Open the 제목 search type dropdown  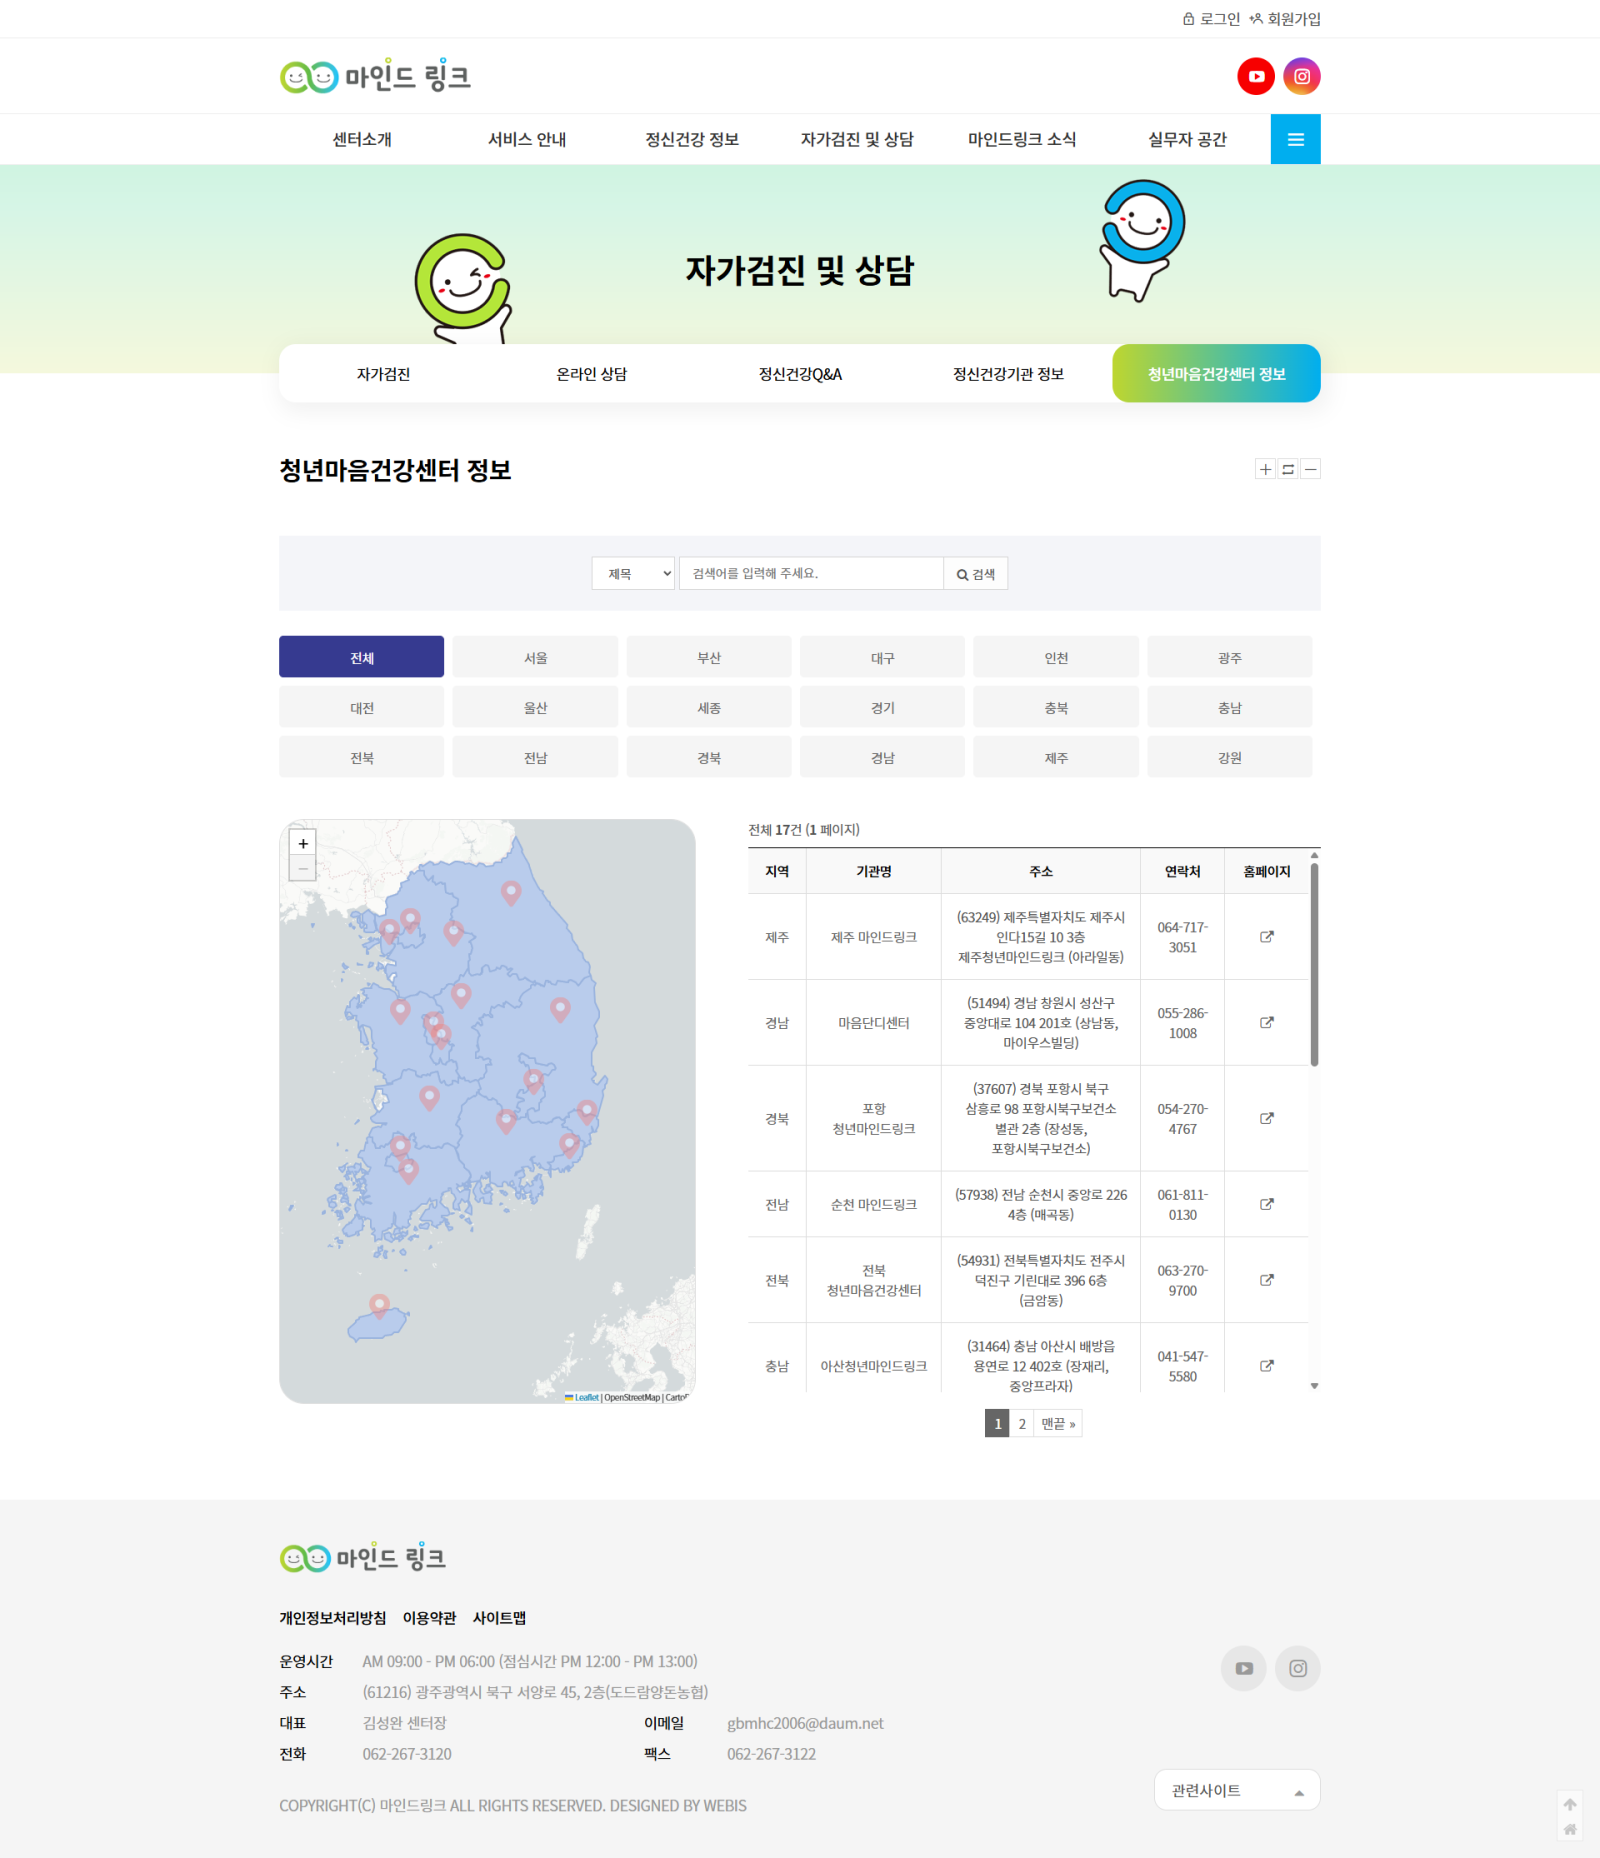coord(633,574)
